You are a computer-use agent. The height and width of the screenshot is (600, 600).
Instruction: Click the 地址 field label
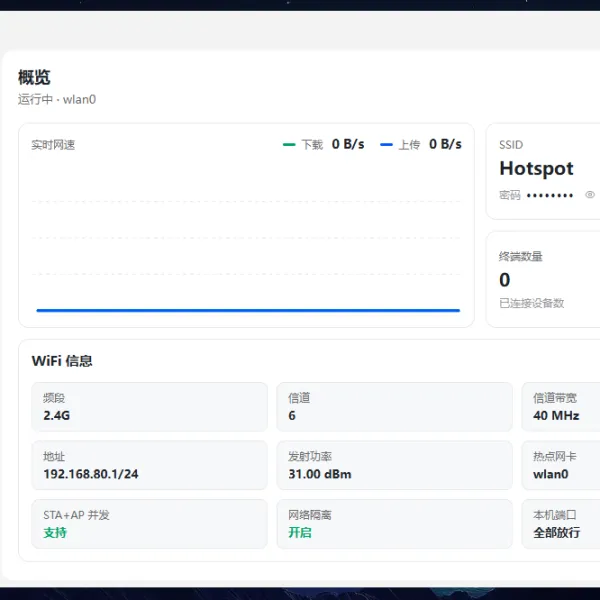[54, 457]
